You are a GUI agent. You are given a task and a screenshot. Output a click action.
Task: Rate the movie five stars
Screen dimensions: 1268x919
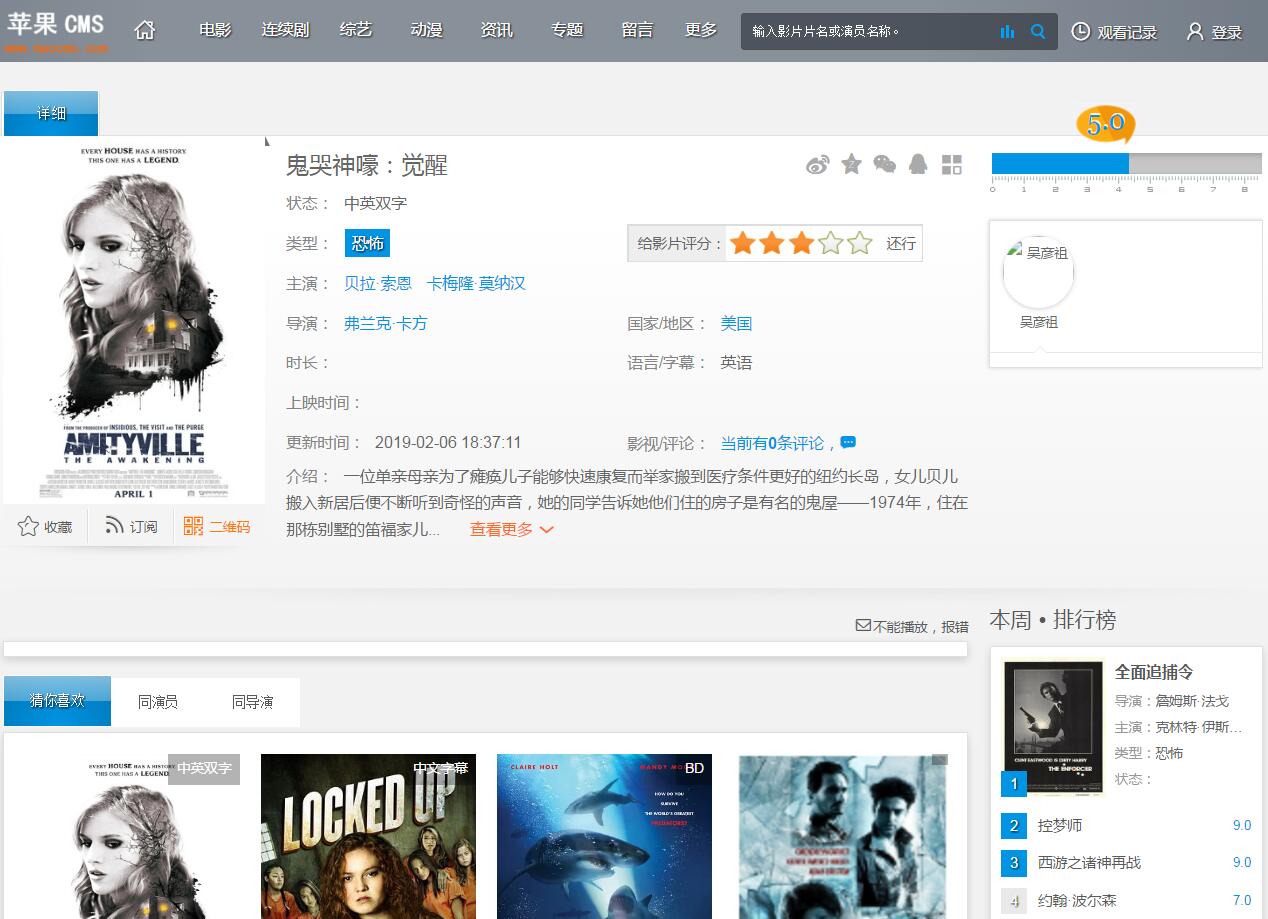coord(860,243)
